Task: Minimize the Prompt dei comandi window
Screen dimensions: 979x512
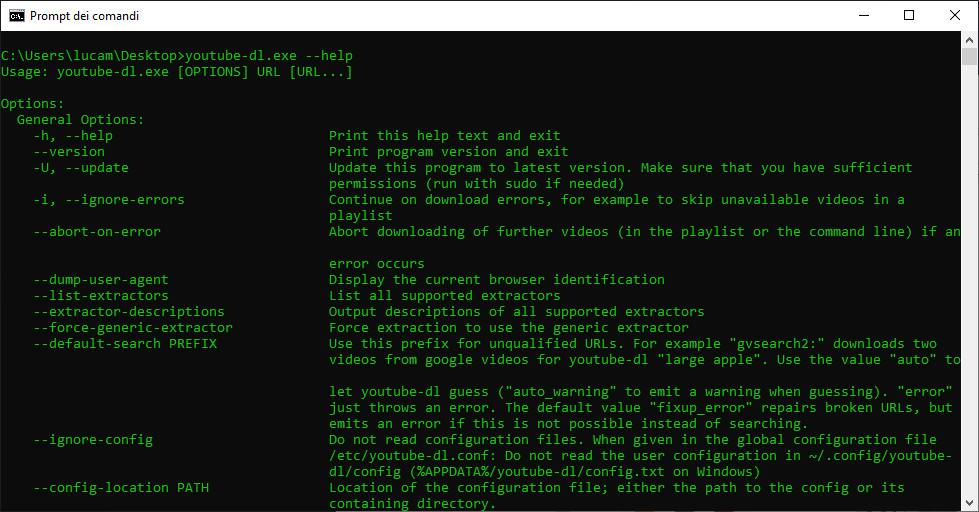Action: (864, 16)
